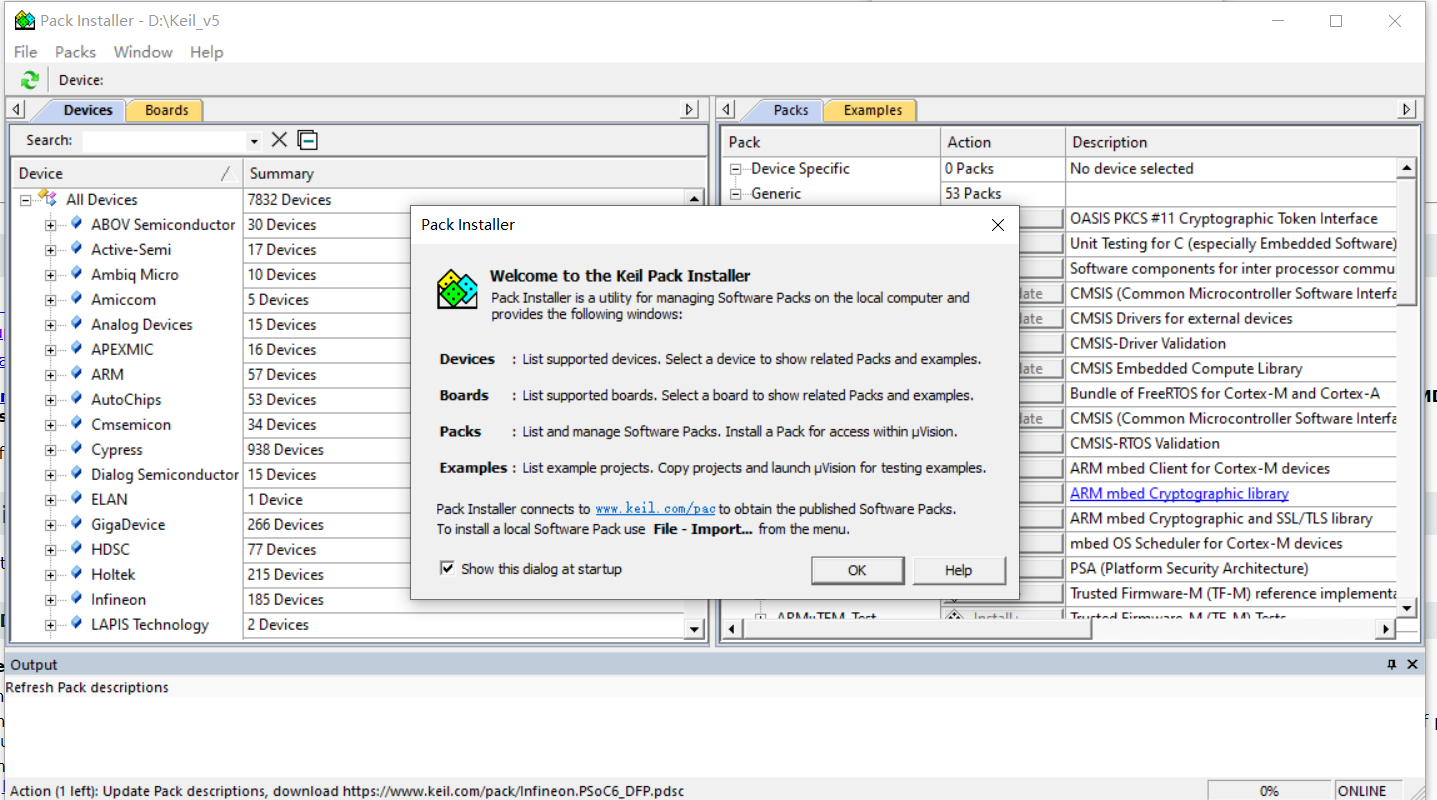Expand the ARM vendor node
This screenshot has width=1437, height=800.
click(x=50, y=375)
